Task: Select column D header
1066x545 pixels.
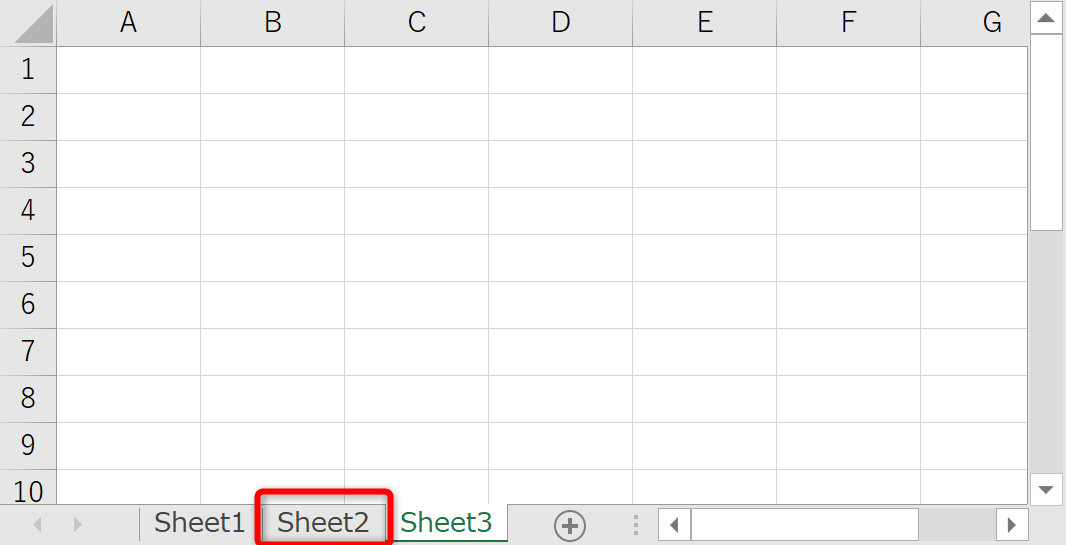Action: (x=560, y=23)
